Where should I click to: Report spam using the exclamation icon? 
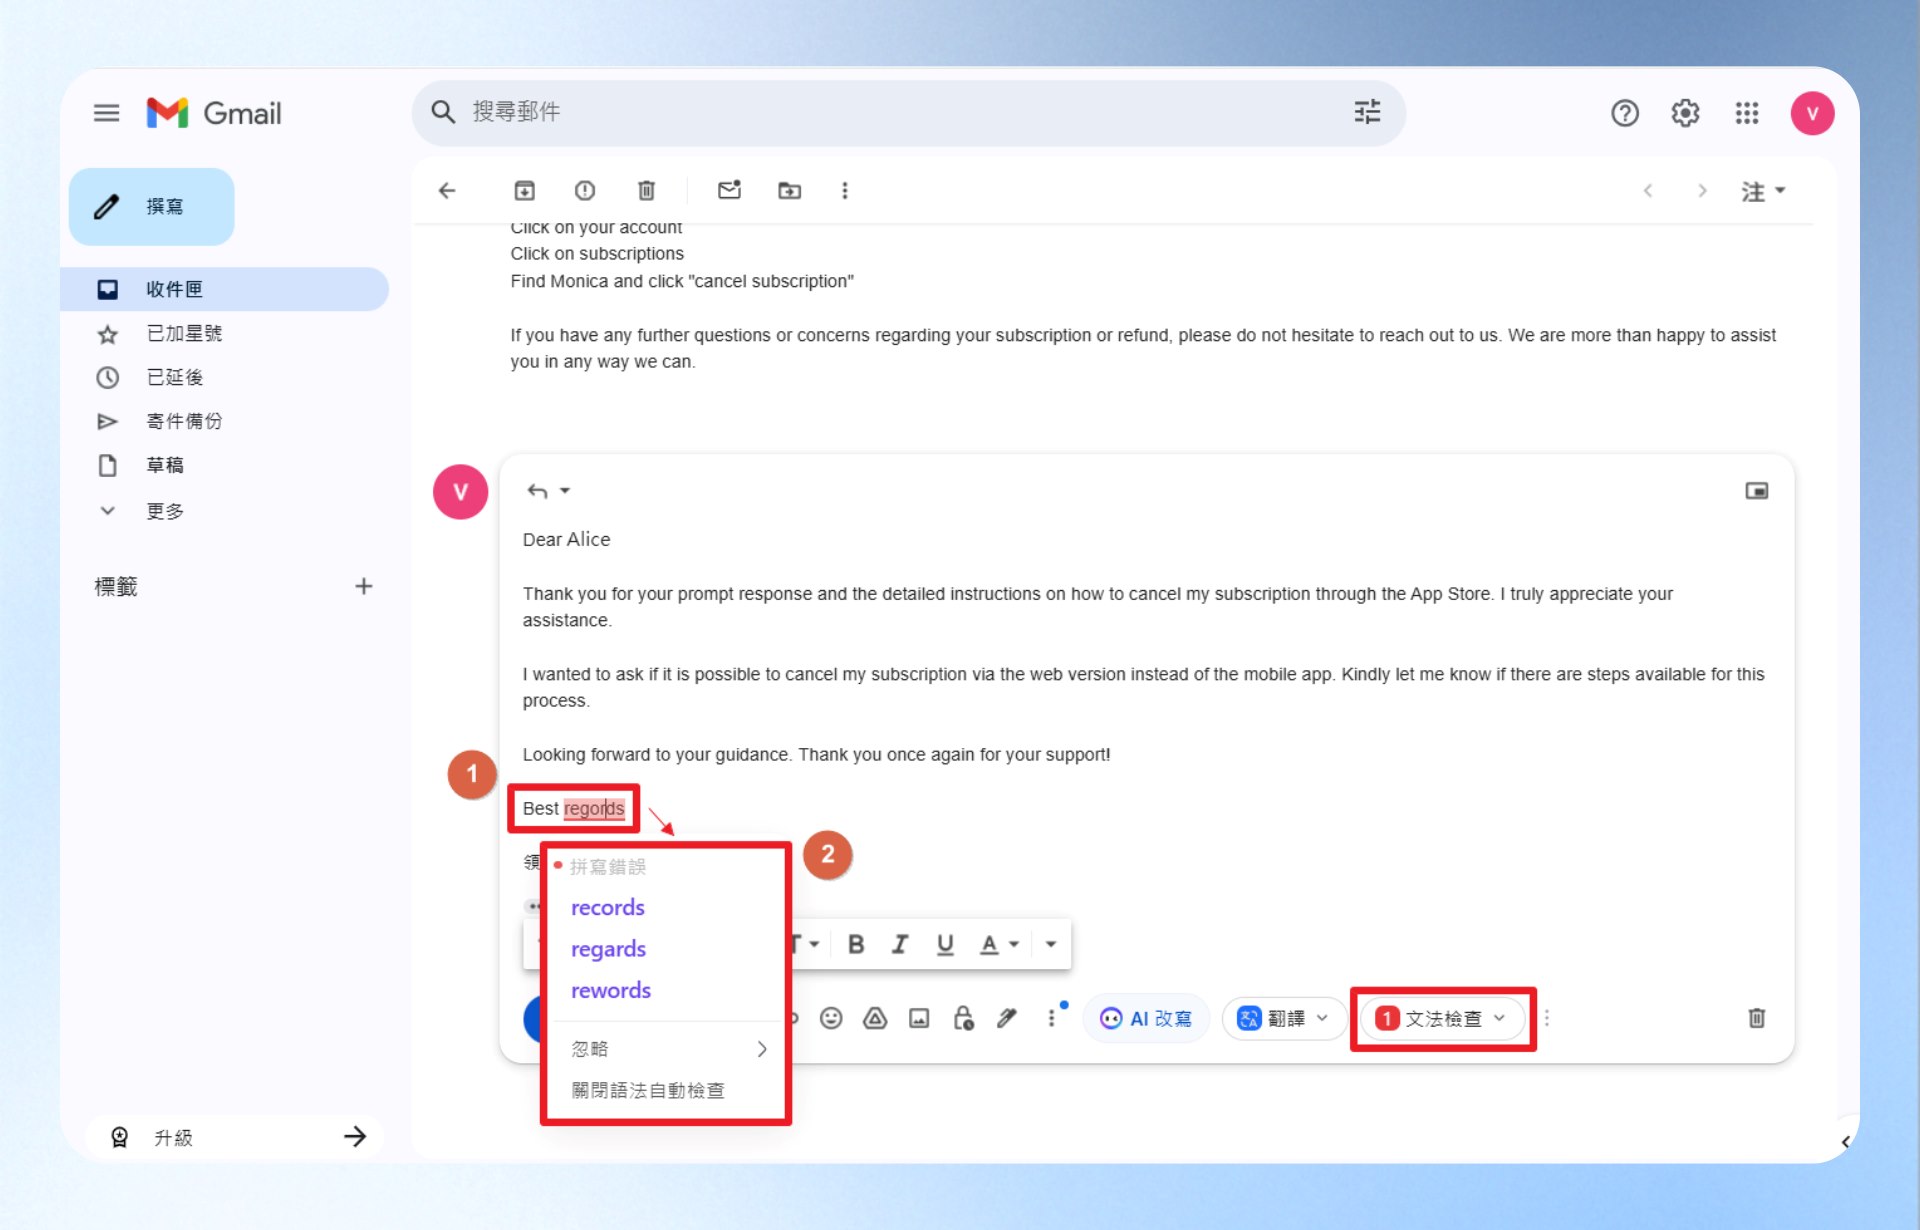tap(585, 190)
